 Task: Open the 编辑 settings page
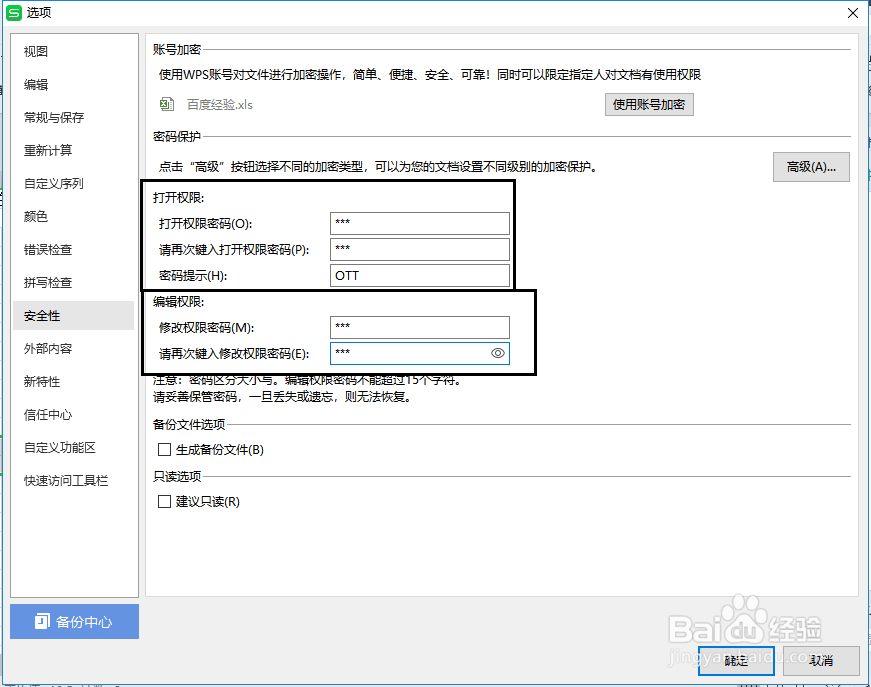click(x=34, y=84)
